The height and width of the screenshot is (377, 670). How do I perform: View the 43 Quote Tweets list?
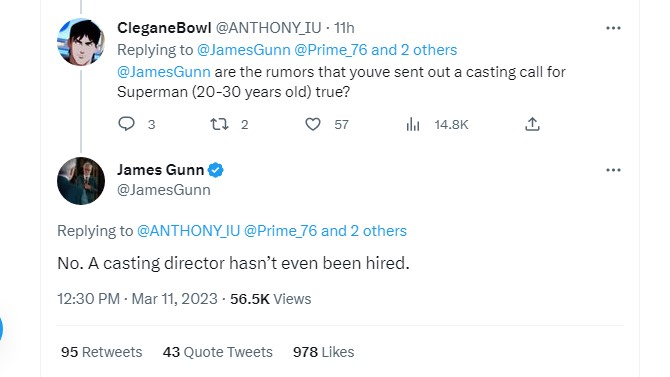(x=217, y=352)
